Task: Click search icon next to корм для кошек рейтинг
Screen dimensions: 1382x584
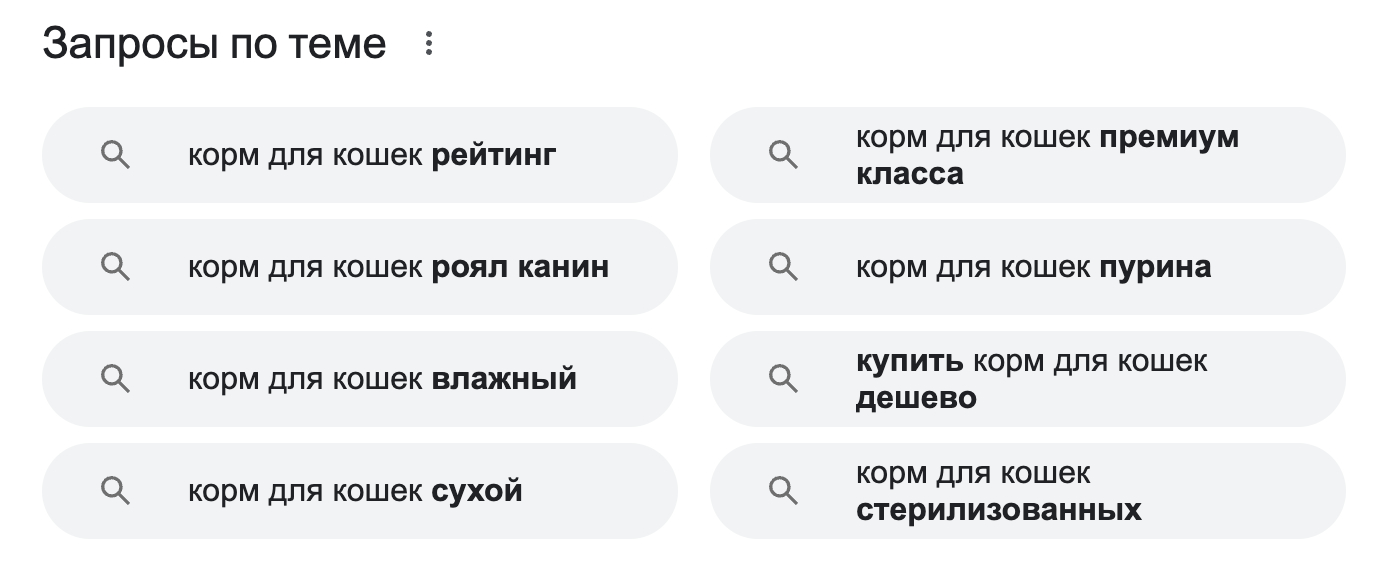Action: pos(116,155)
